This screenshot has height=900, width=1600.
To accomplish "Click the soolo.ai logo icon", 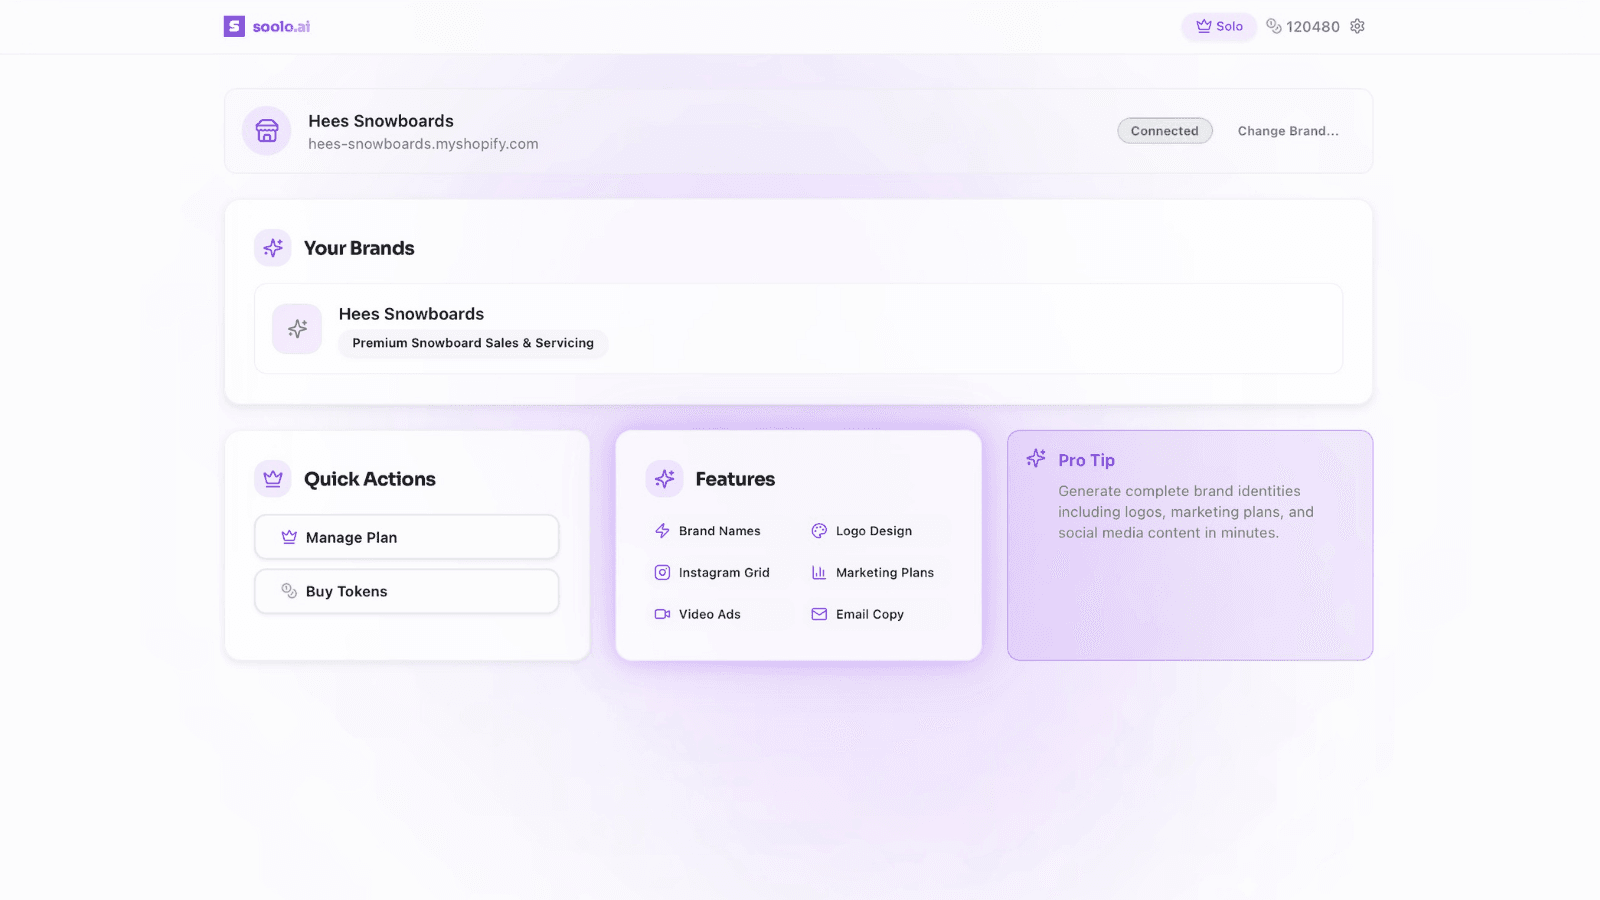I will tap(234, 26).
